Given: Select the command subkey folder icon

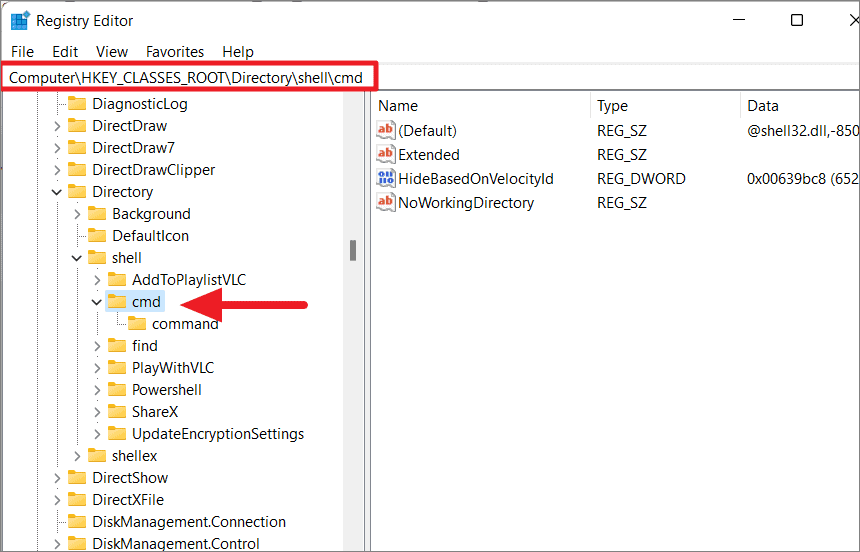Looking at the screenshot, I should (137, 324).
